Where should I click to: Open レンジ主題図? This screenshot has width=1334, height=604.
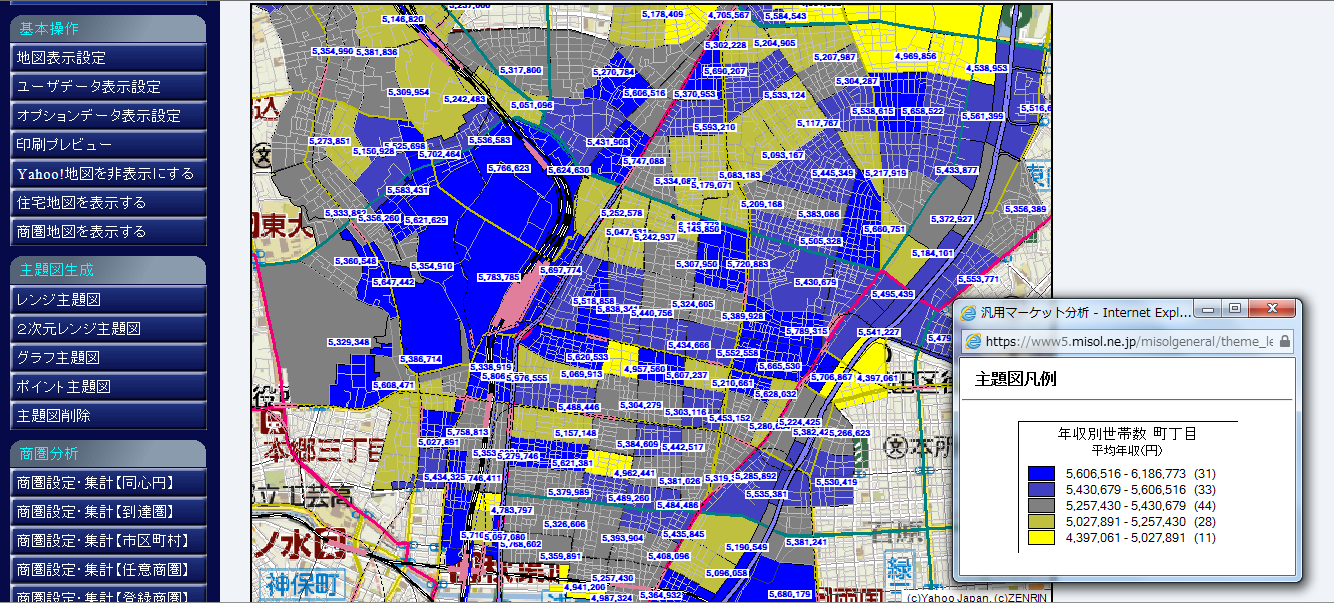click(x=108, y=300)
